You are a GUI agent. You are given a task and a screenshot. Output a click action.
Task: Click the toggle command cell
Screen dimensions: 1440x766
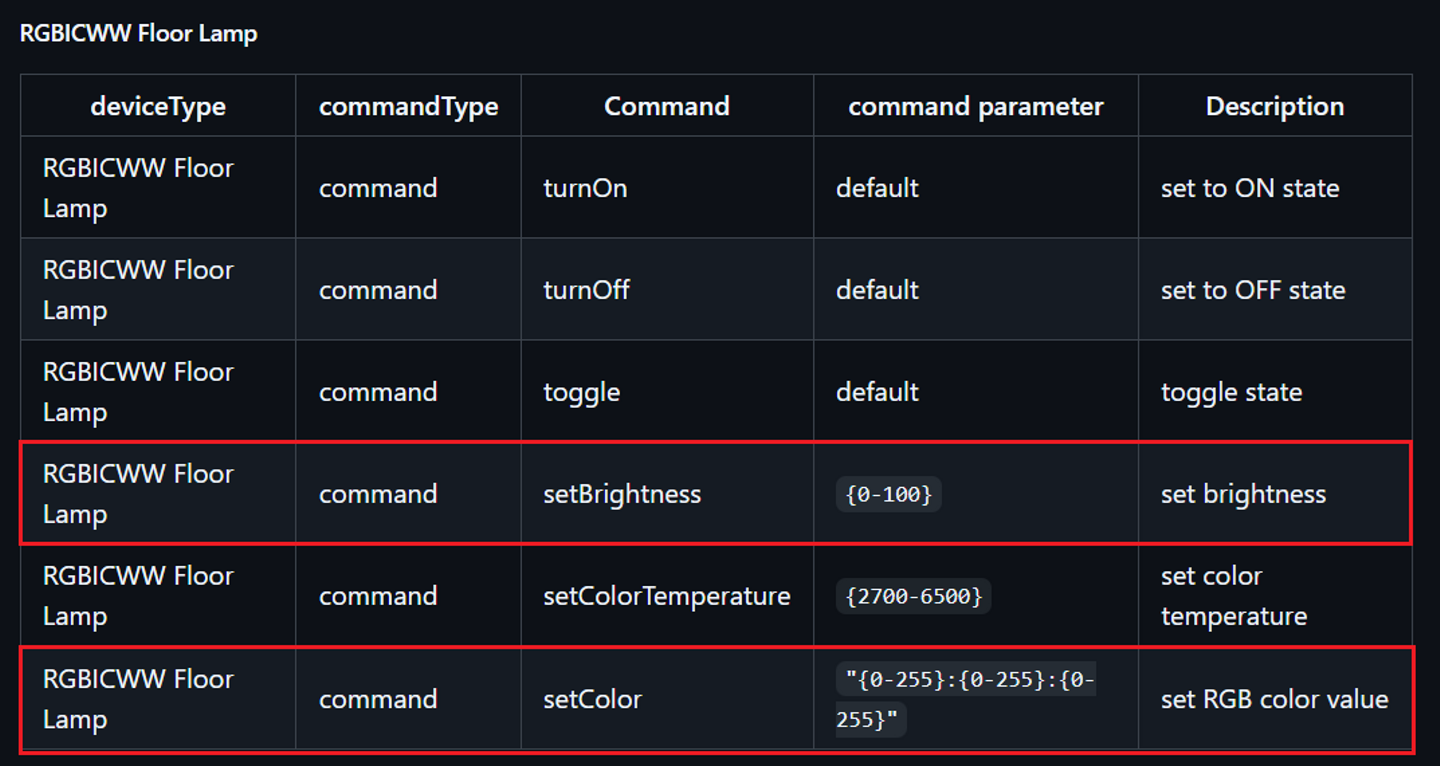click(581, 392)
